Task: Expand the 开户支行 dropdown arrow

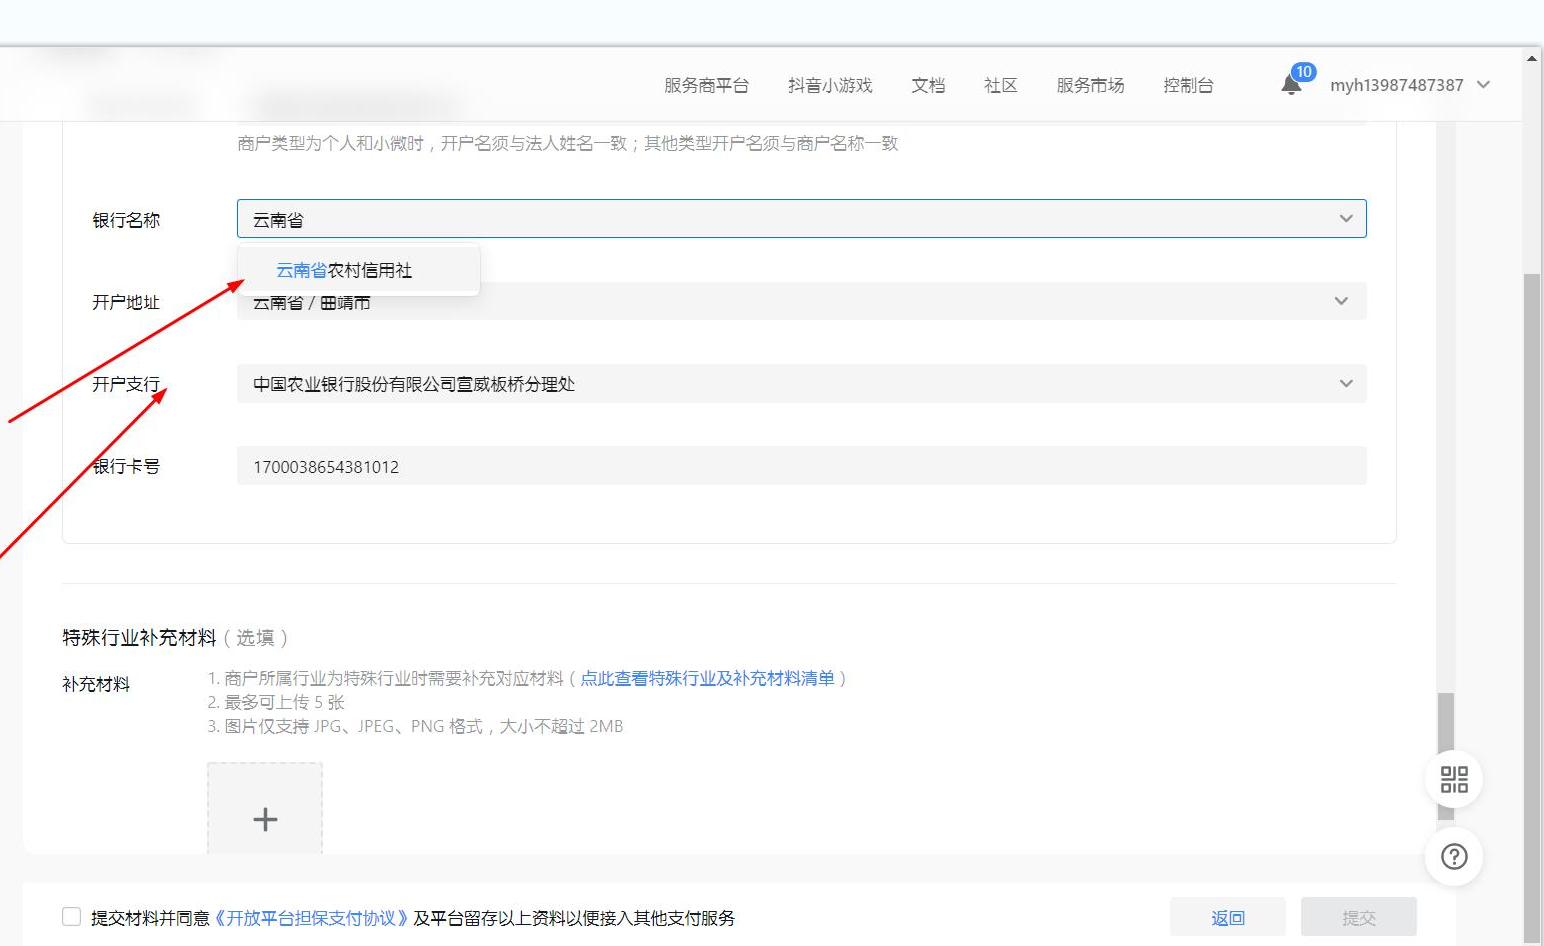Action: 1345,384
